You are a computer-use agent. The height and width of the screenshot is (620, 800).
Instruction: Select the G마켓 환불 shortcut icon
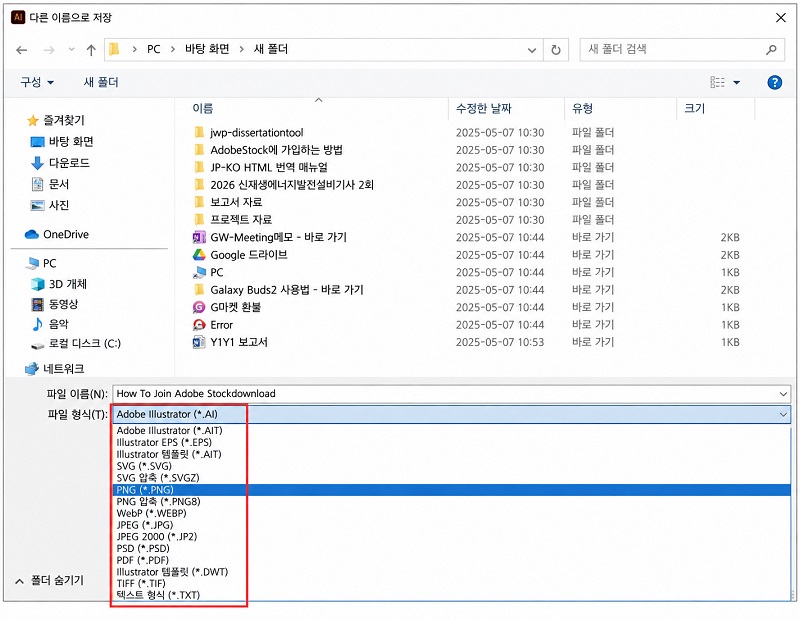199,307
